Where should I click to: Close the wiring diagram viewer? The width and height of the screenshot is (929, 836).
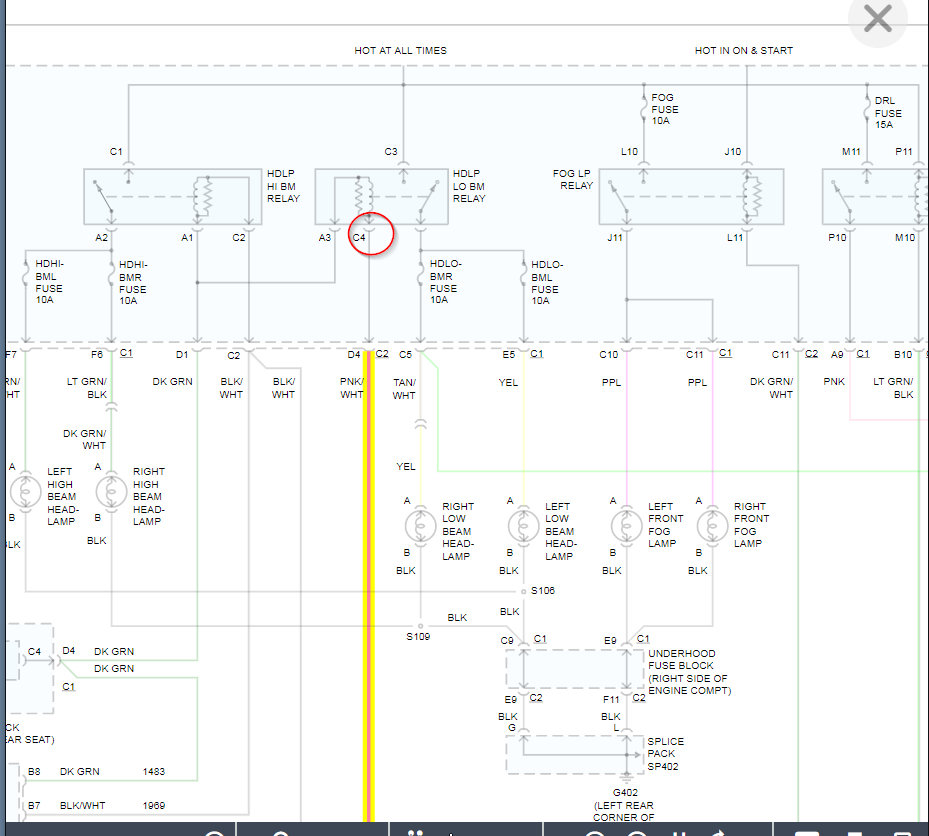(877, 19)
